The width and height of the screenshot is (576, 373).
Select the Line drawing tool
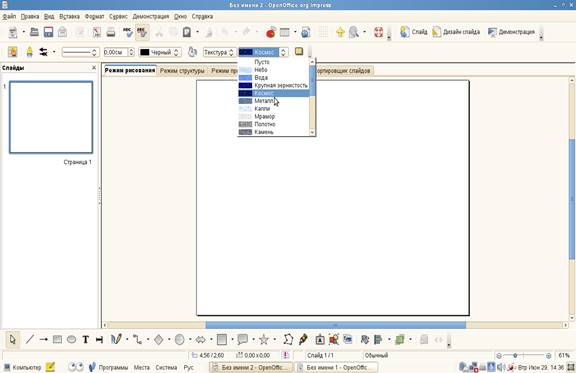(x=30, y=339)
